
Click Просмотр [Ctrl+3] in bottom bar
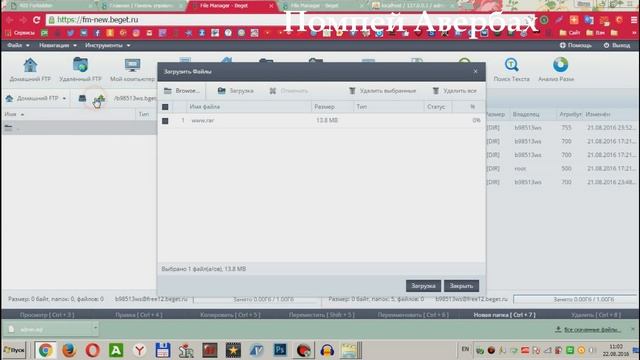click(x=47, y=315)
